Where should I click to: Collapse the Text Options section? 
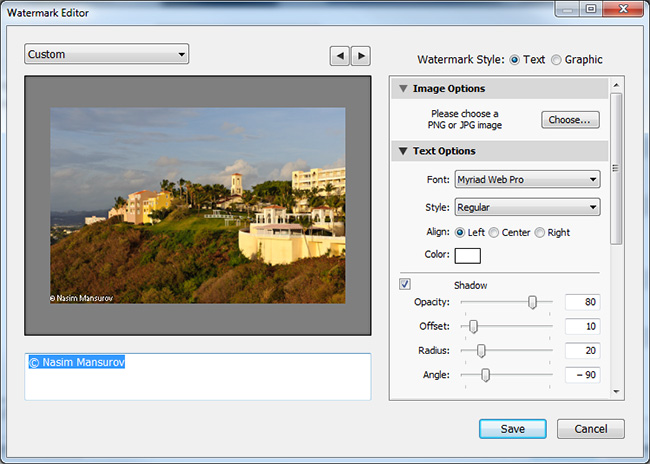[403, 152]
